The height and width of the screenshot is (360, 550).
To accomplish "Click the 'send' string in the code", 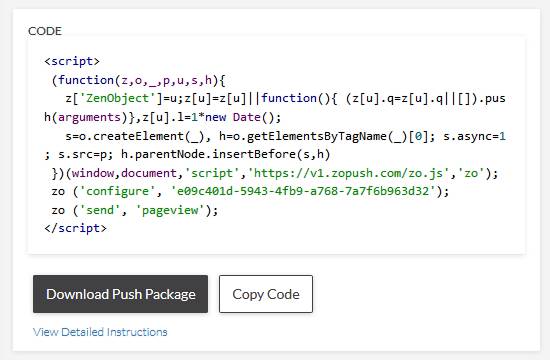I will (x=100, y=210).
